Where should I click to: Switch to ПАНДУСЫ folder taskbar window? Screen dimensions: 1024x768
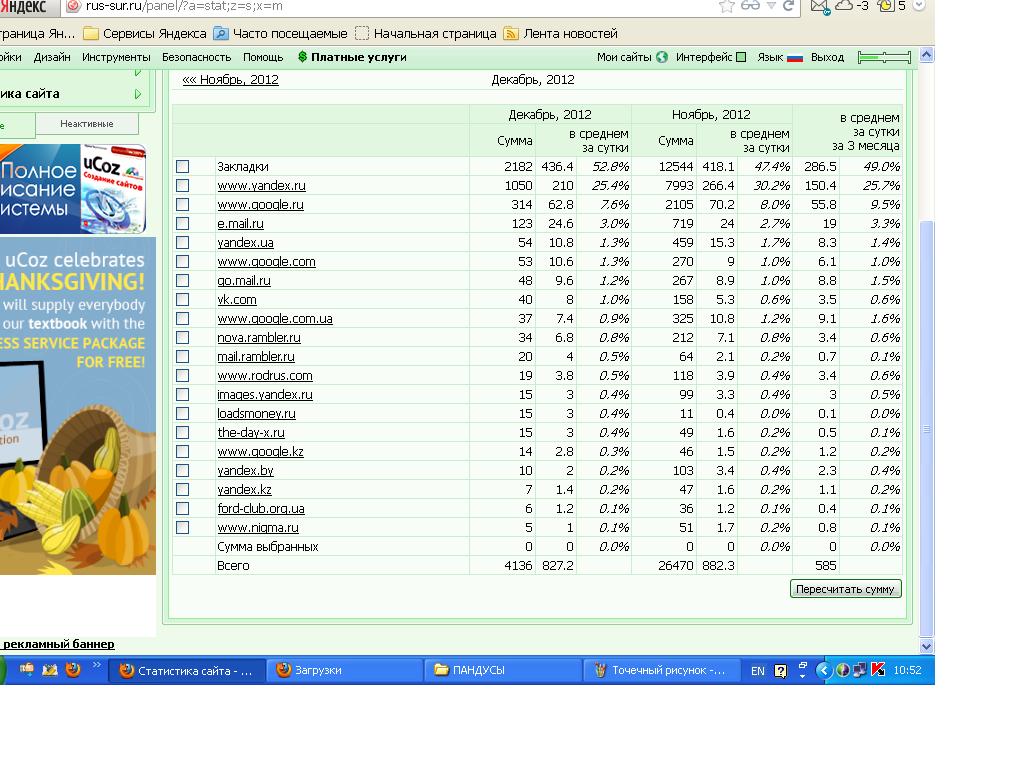503,670
